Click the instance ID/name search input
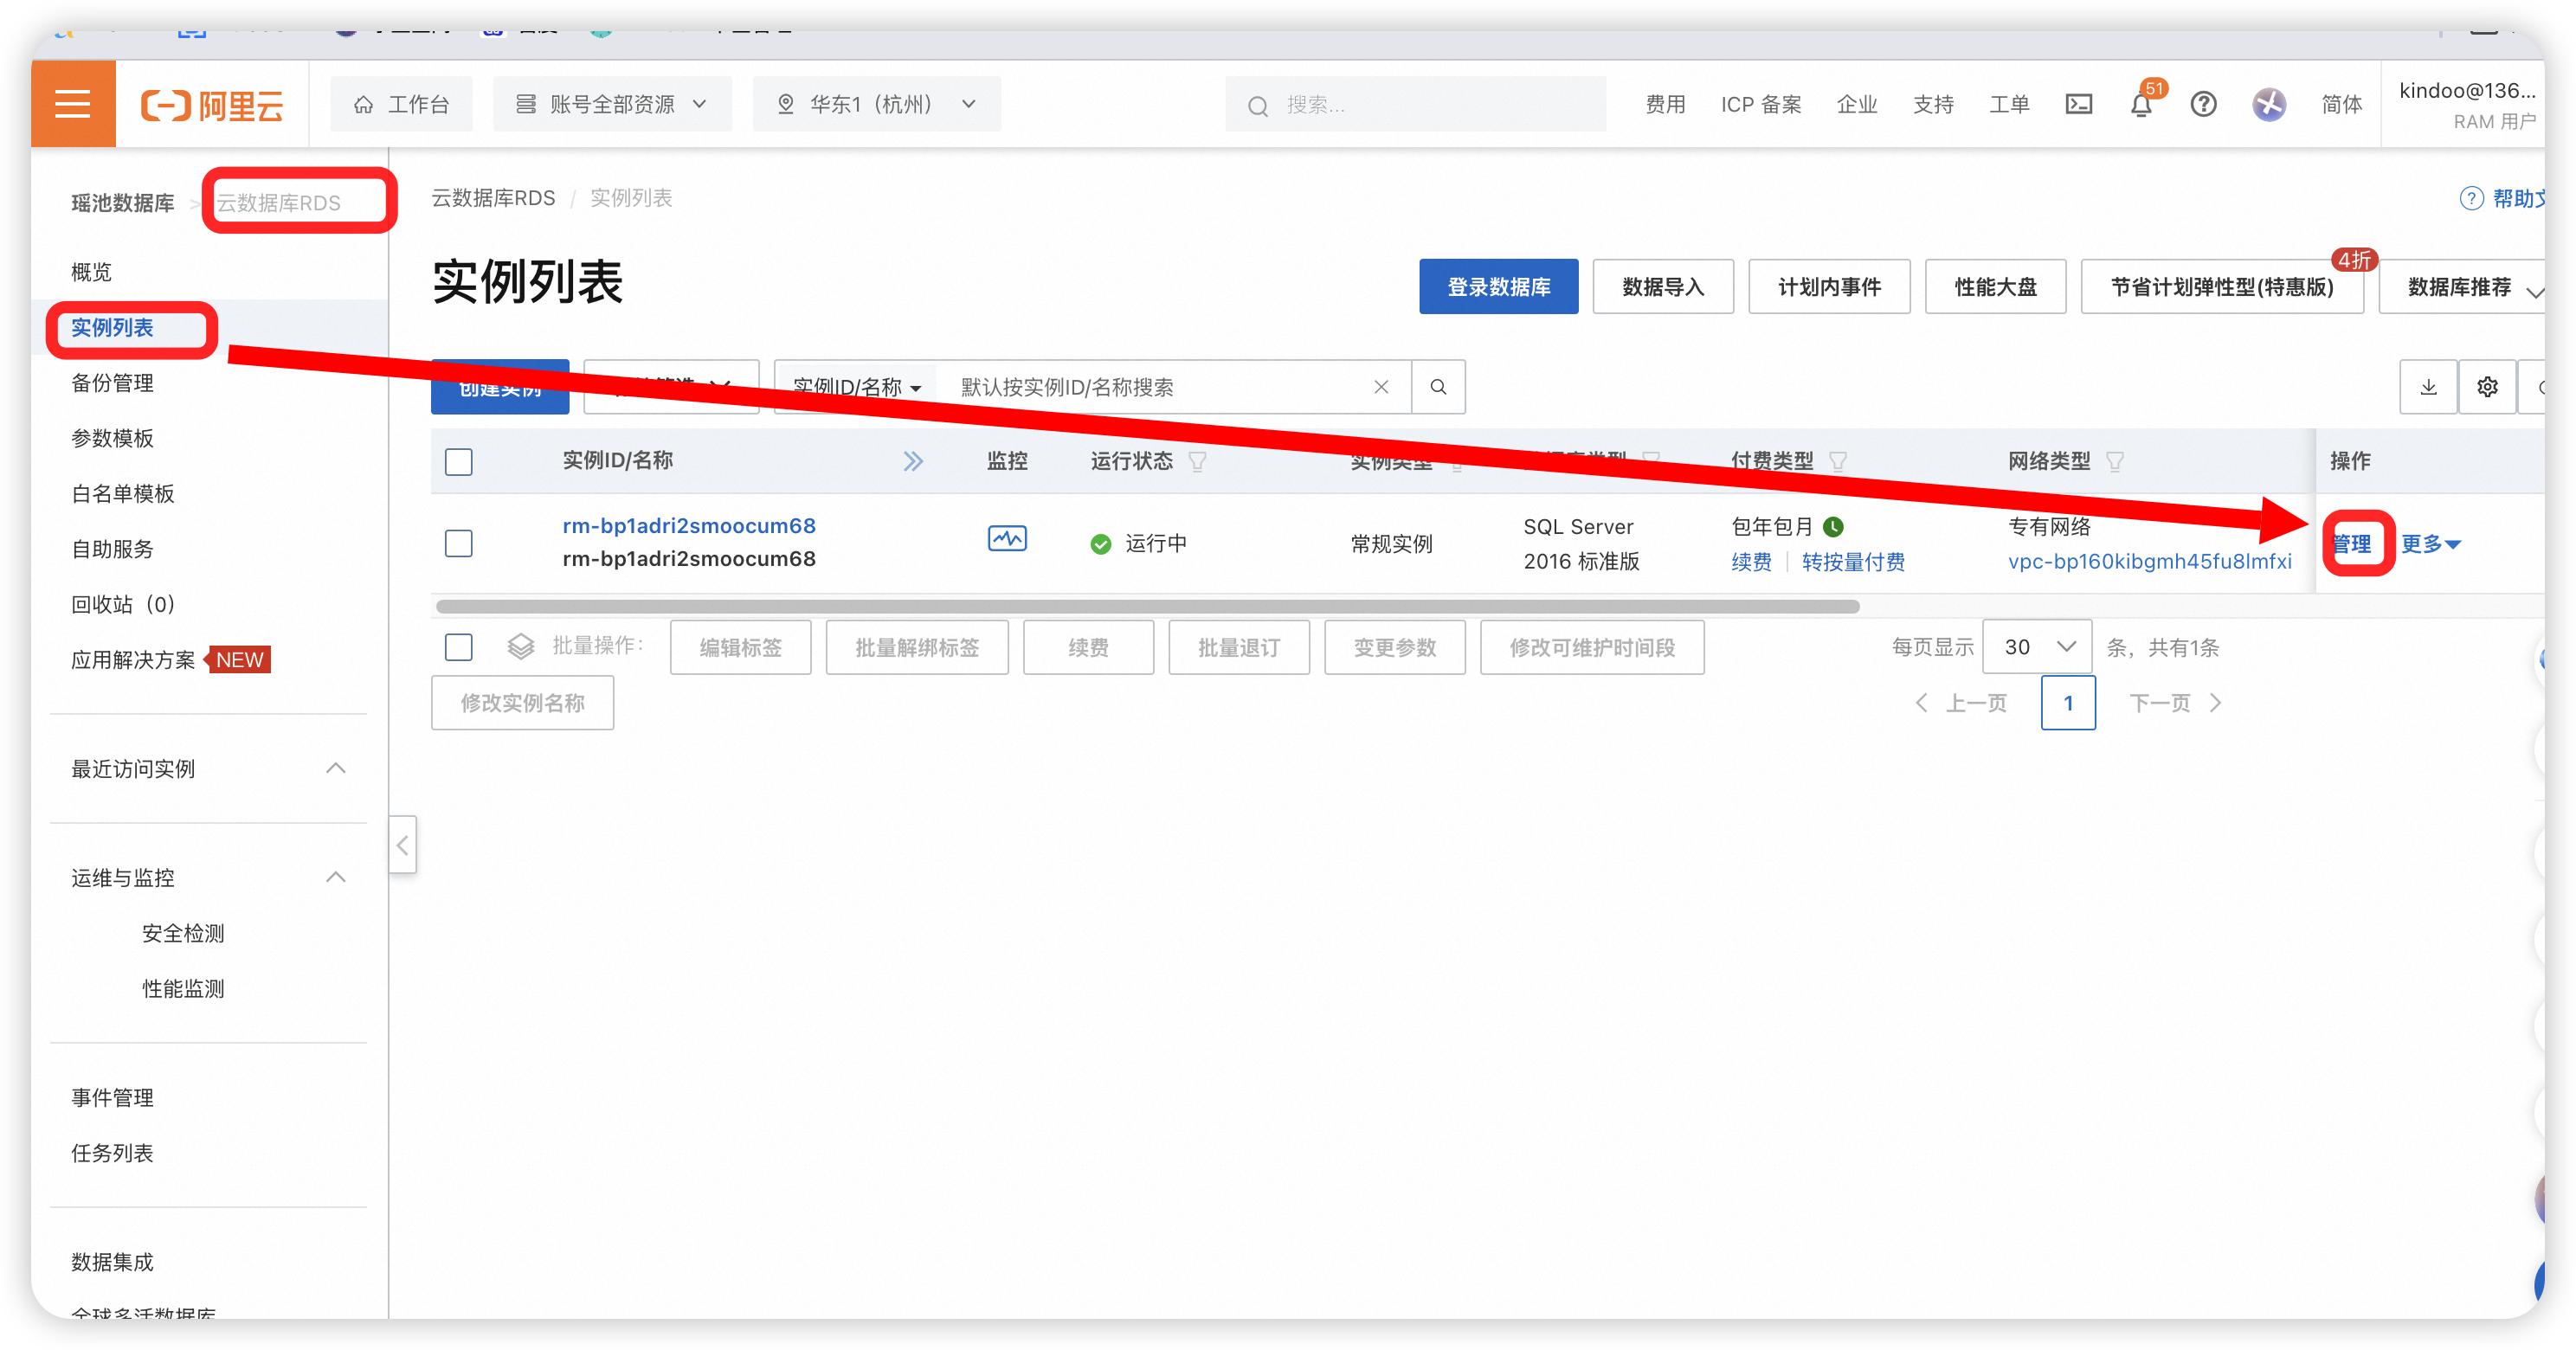 point(1160,387)
